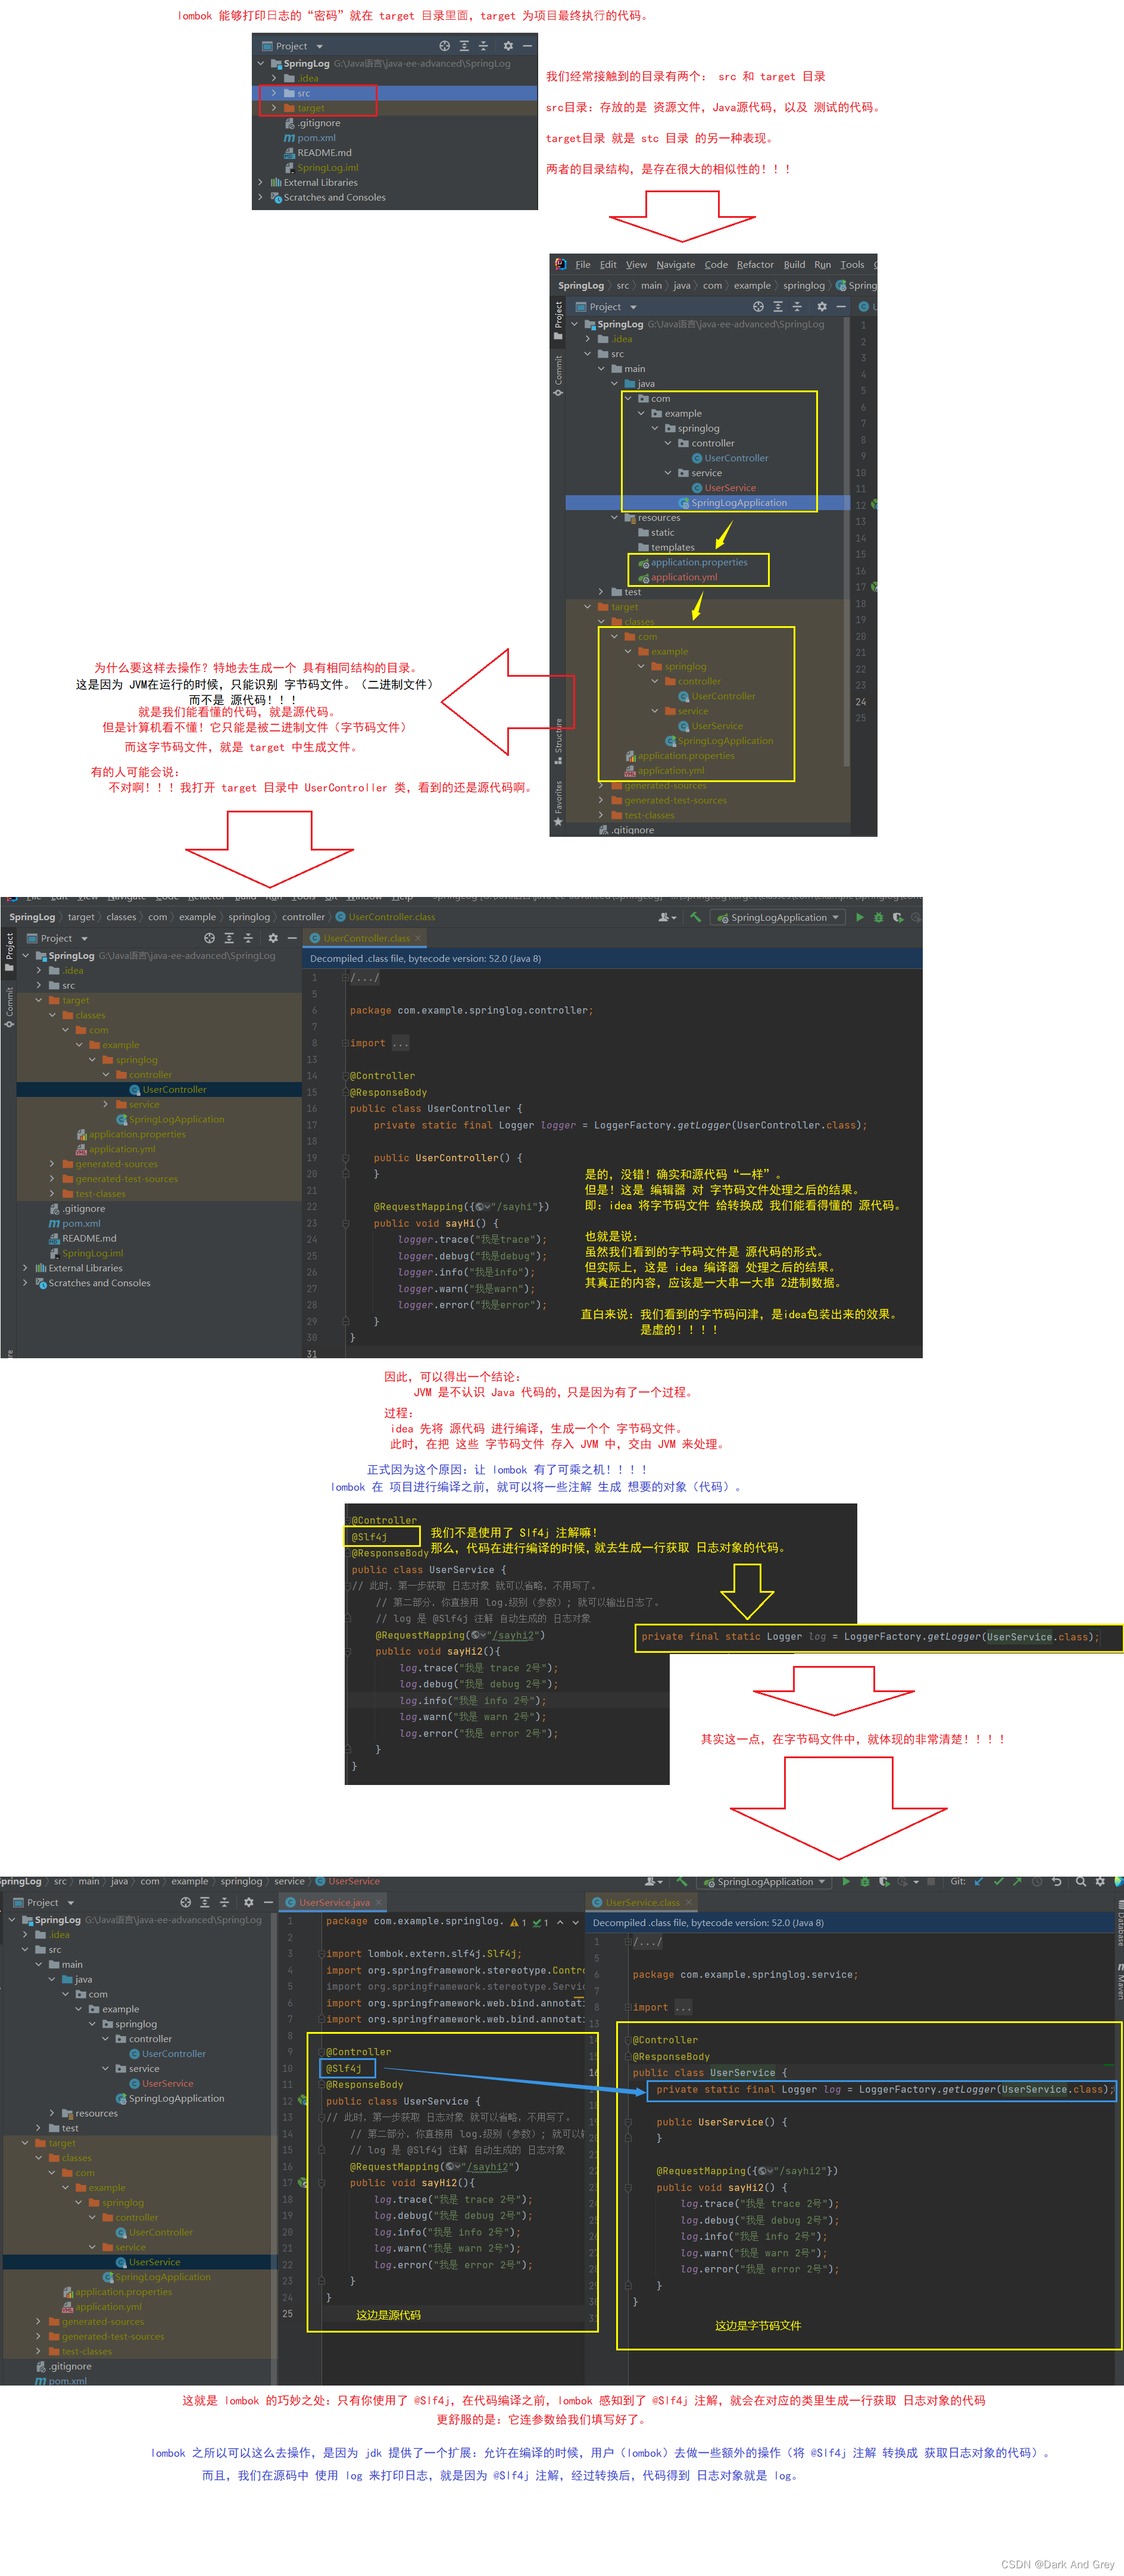Open the Refactor menu
Screen dimensions: 1124x2576
pyautogui.click(x=755, y=265)
